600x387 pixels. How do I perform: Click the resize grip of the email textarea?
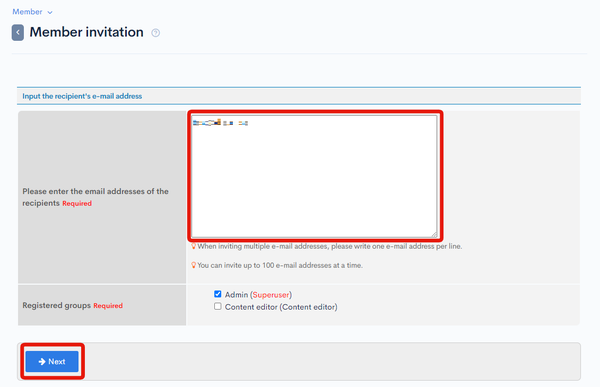tap(434, 234)
